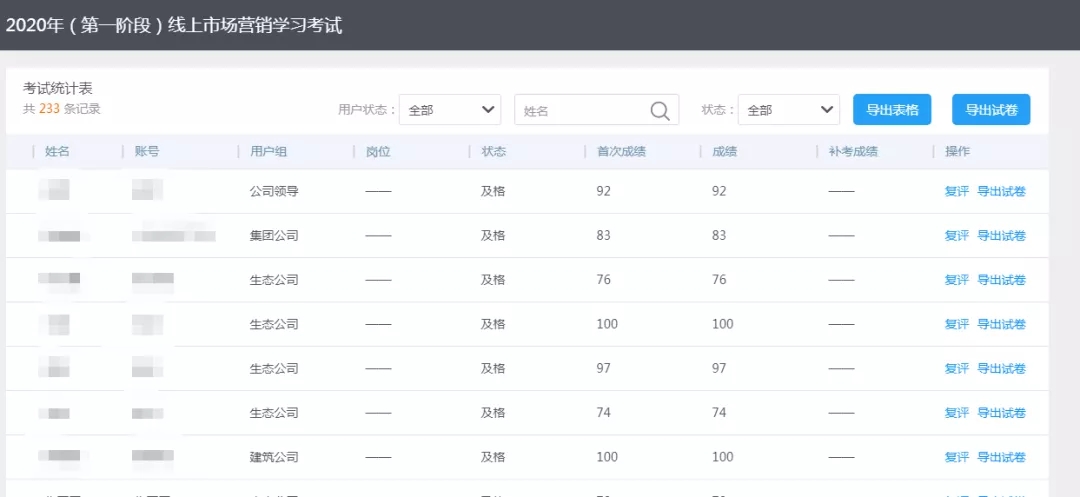Screen dimensions: 1080x497
Task: Click the 岗位 column header
Action: 378,152
